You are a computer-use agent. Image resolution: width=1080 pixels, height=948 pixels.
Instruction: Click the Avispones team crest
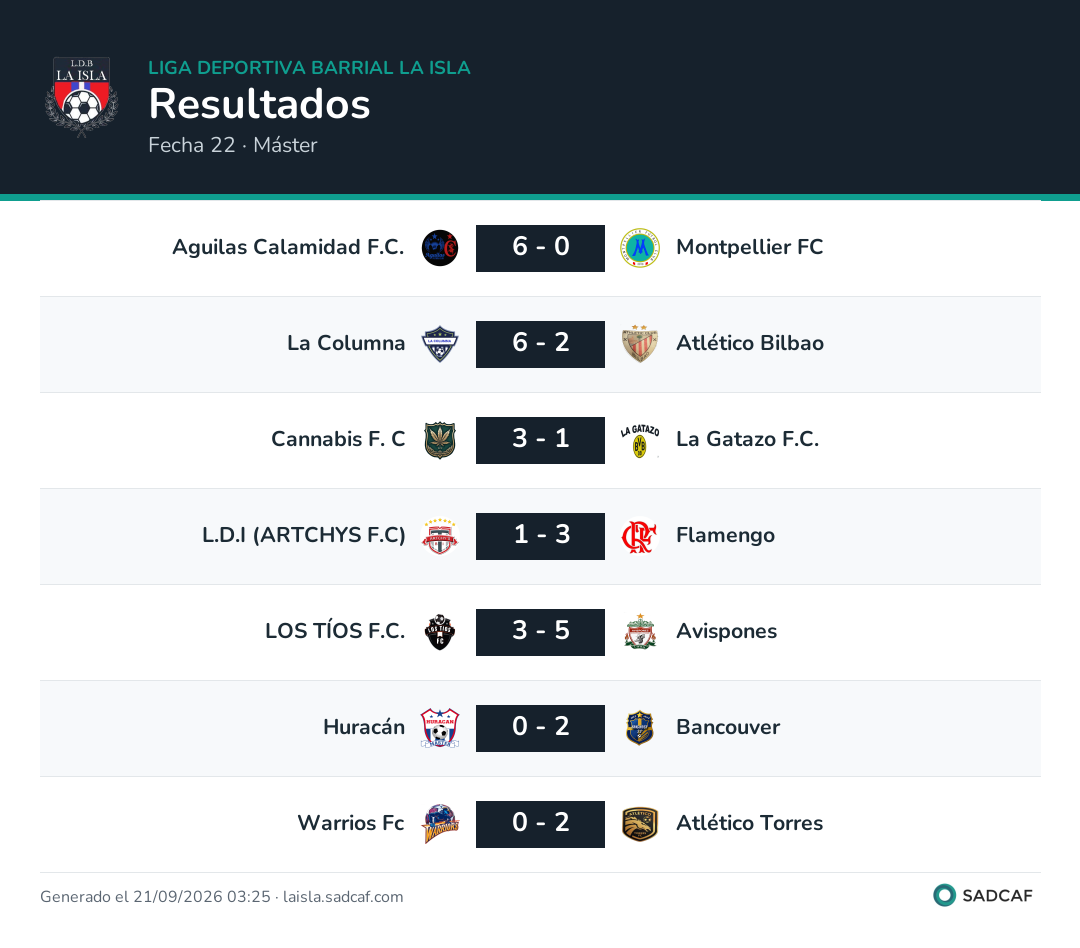640,632
